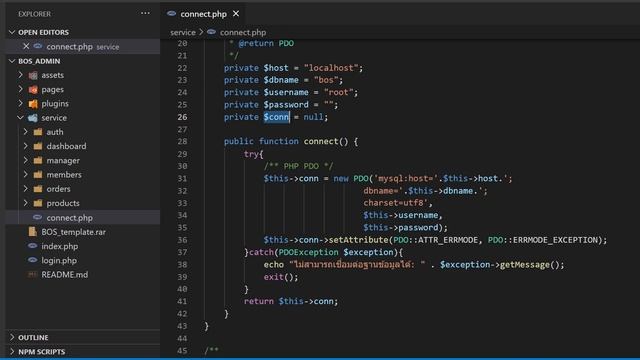
Task: Click ERRMODE_EXCEPTION constant on line 36
Action: [555, 240]
